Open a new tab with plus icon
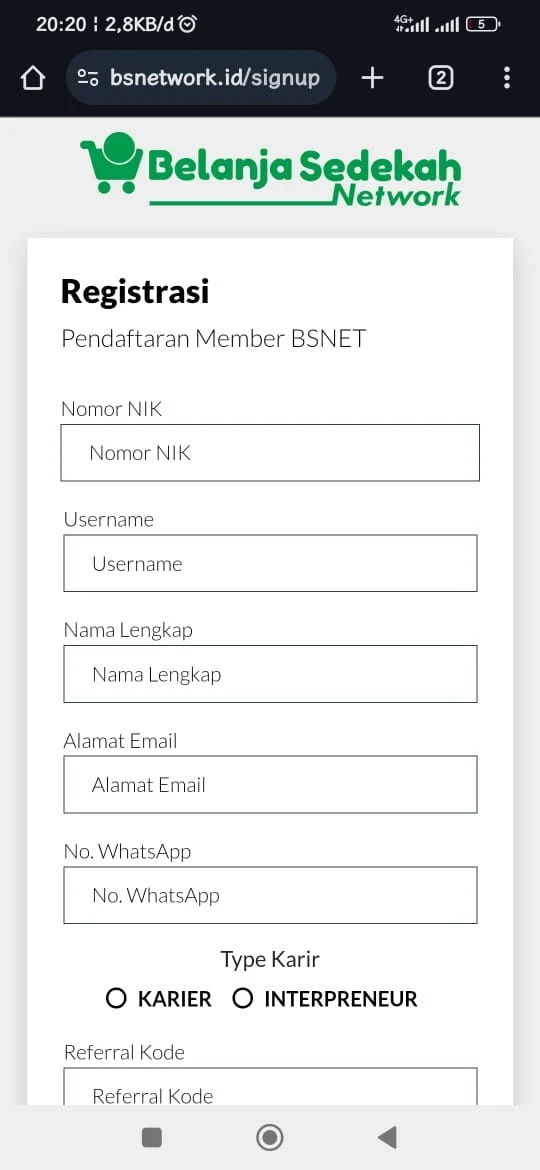The image size is (540, 1170). tap(372, 78)
